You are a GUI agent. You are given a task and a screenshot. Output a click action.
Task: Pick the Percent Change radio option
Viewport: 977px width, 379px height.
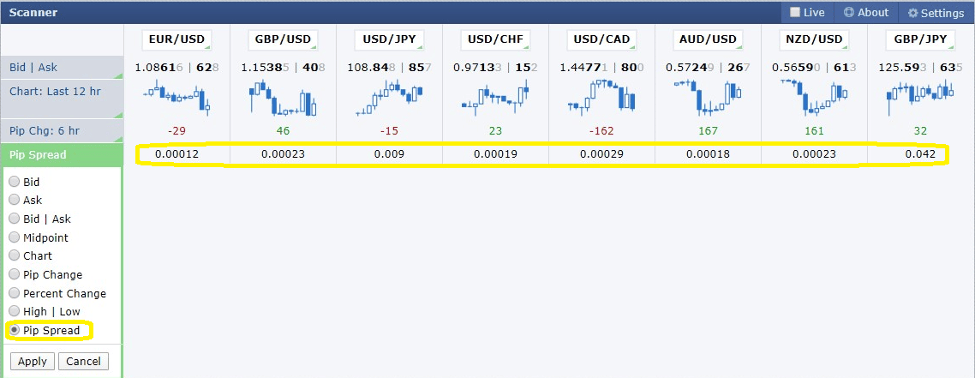[14, 293]
